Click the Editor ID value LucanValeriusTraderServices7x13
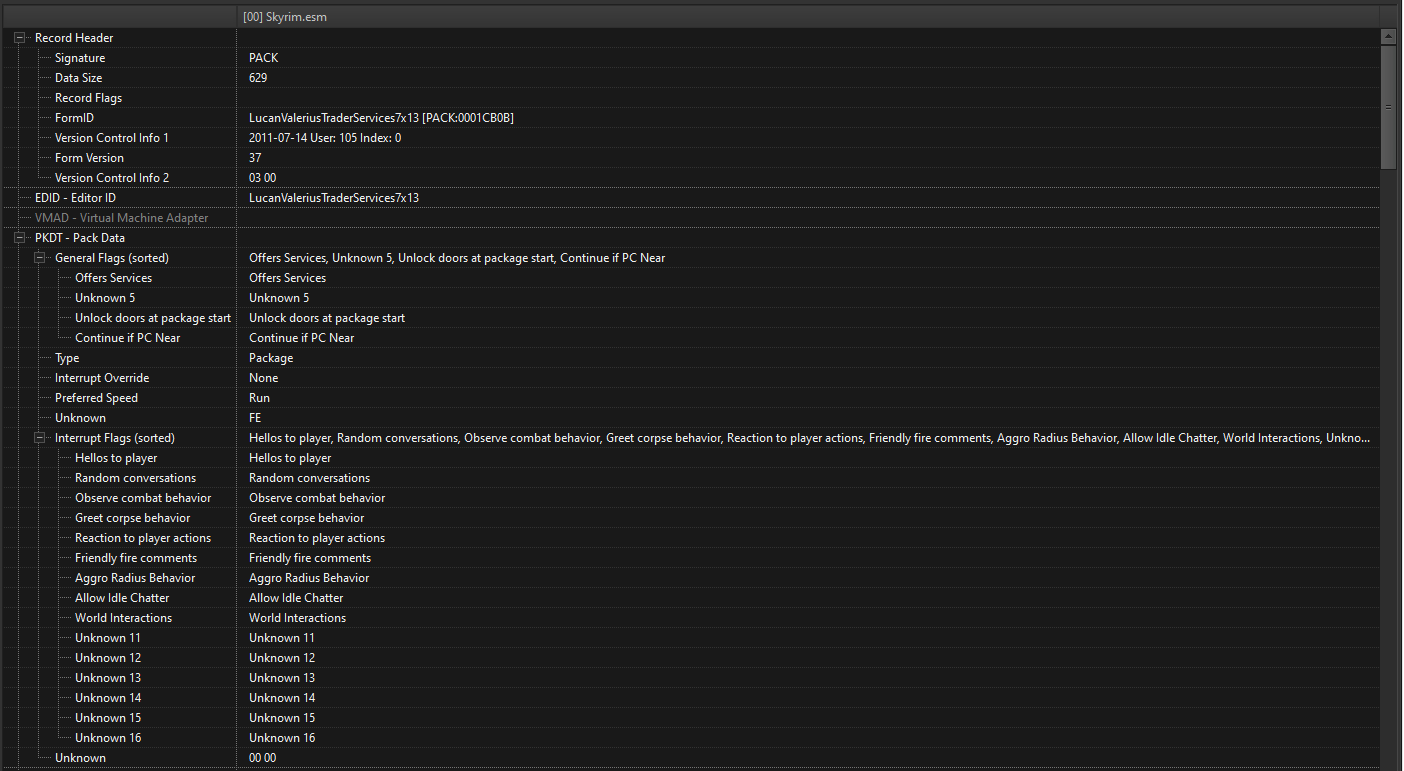Image resolution: width=1404 pixels, height=771 pixels. pyautogui.click(x=334, y=198)
